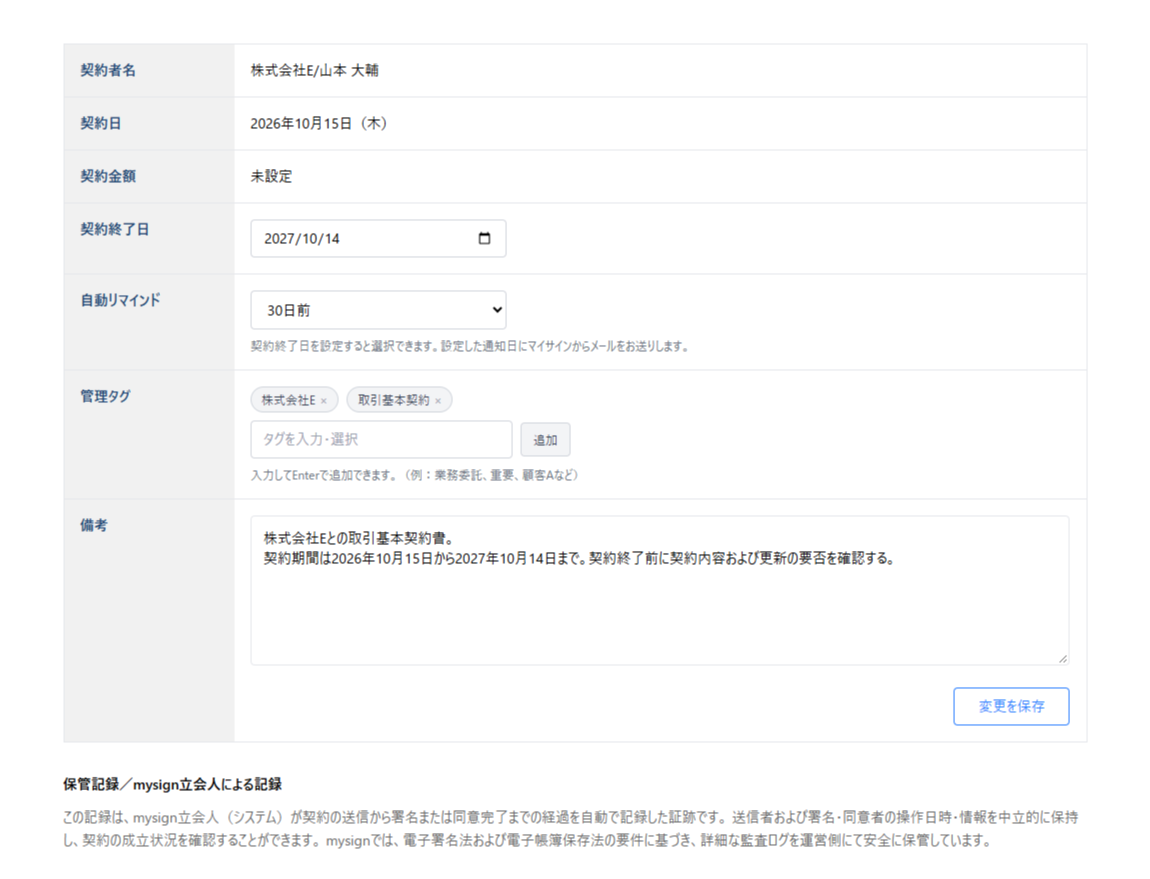Click the 契約終了日 date input 2027/10/14
This screenshot has height=879, width=1150.
[x=378, y=238]
